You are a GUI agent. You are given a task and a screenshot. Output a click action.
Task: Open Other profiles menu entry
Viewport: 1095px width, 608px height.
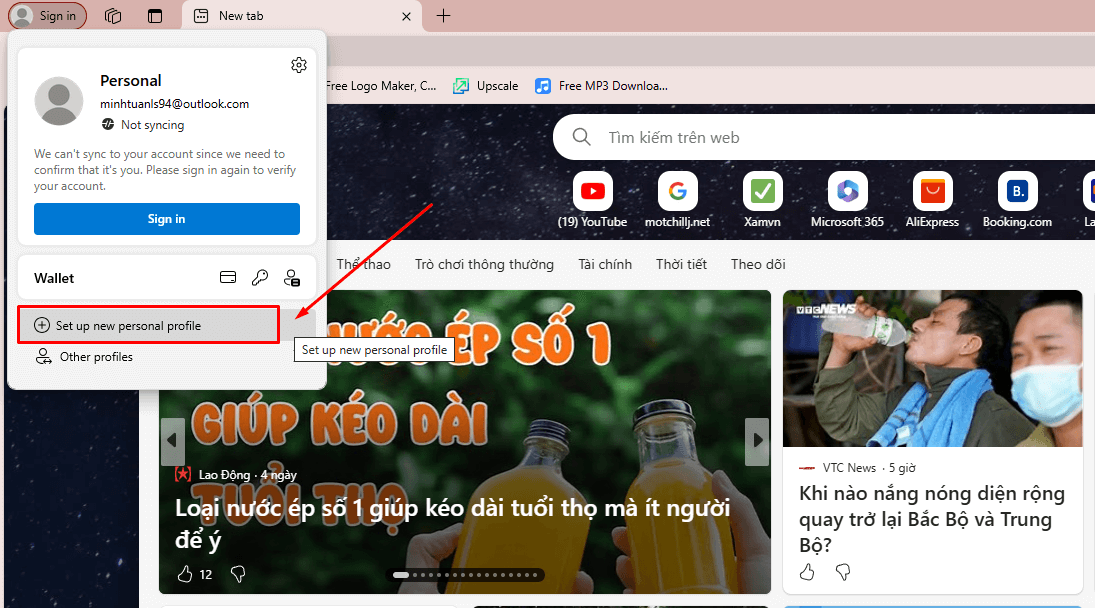tap(84, 357)
